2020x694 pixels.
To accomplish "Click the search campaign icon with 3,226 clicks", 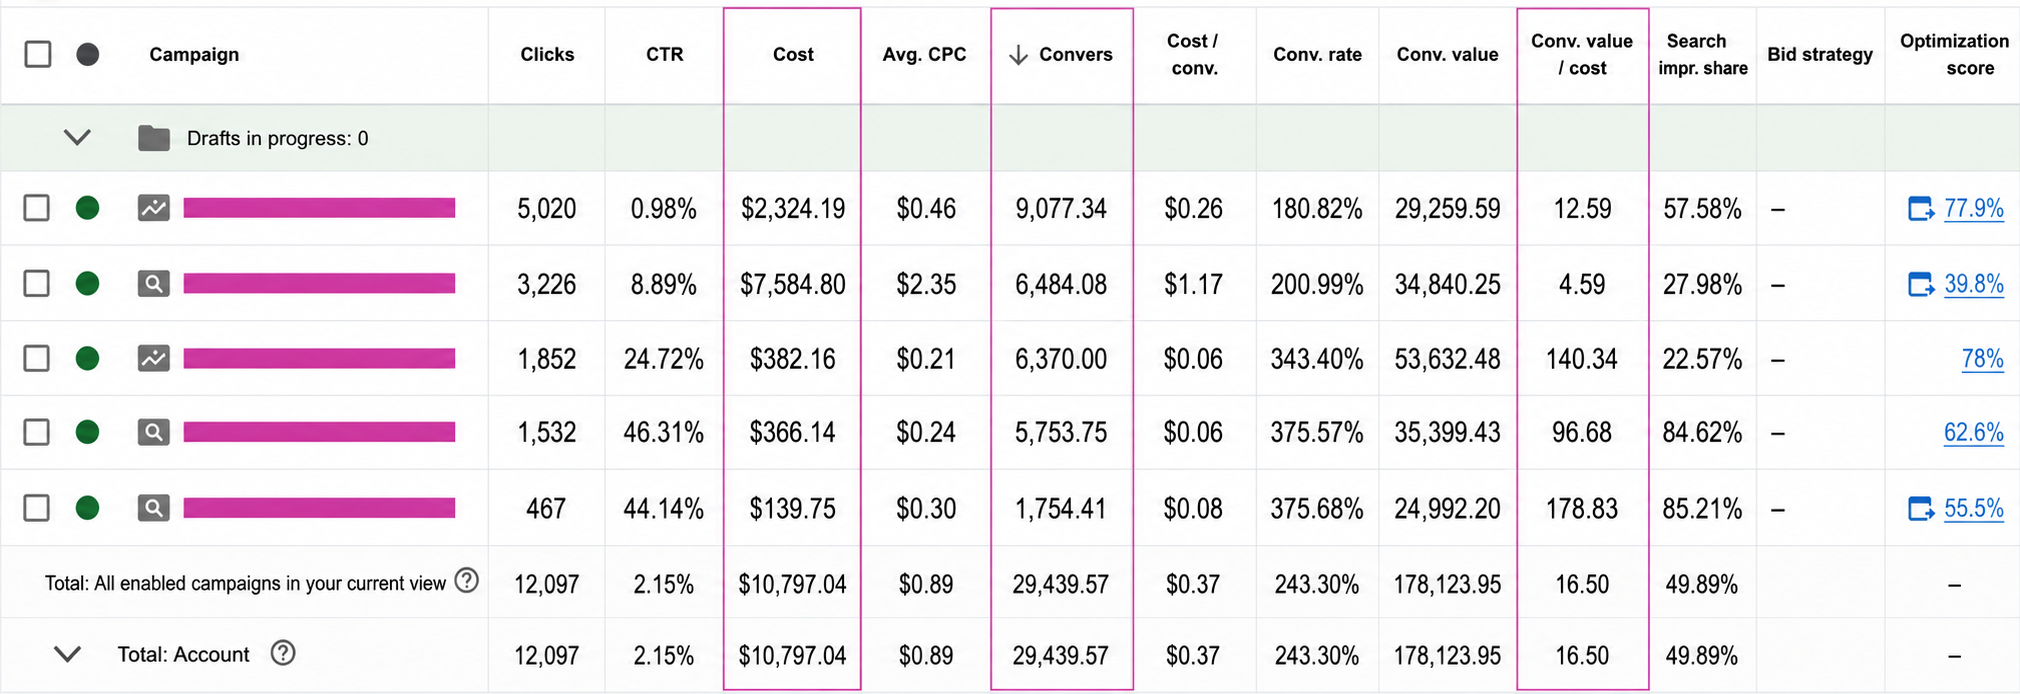I will click(x=153, y=284).
